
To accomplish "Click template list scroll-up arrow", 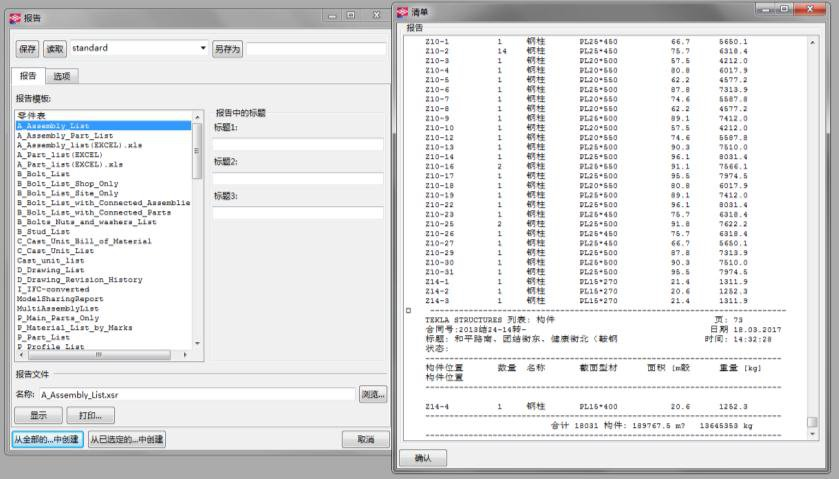I will tap(197, 117).
